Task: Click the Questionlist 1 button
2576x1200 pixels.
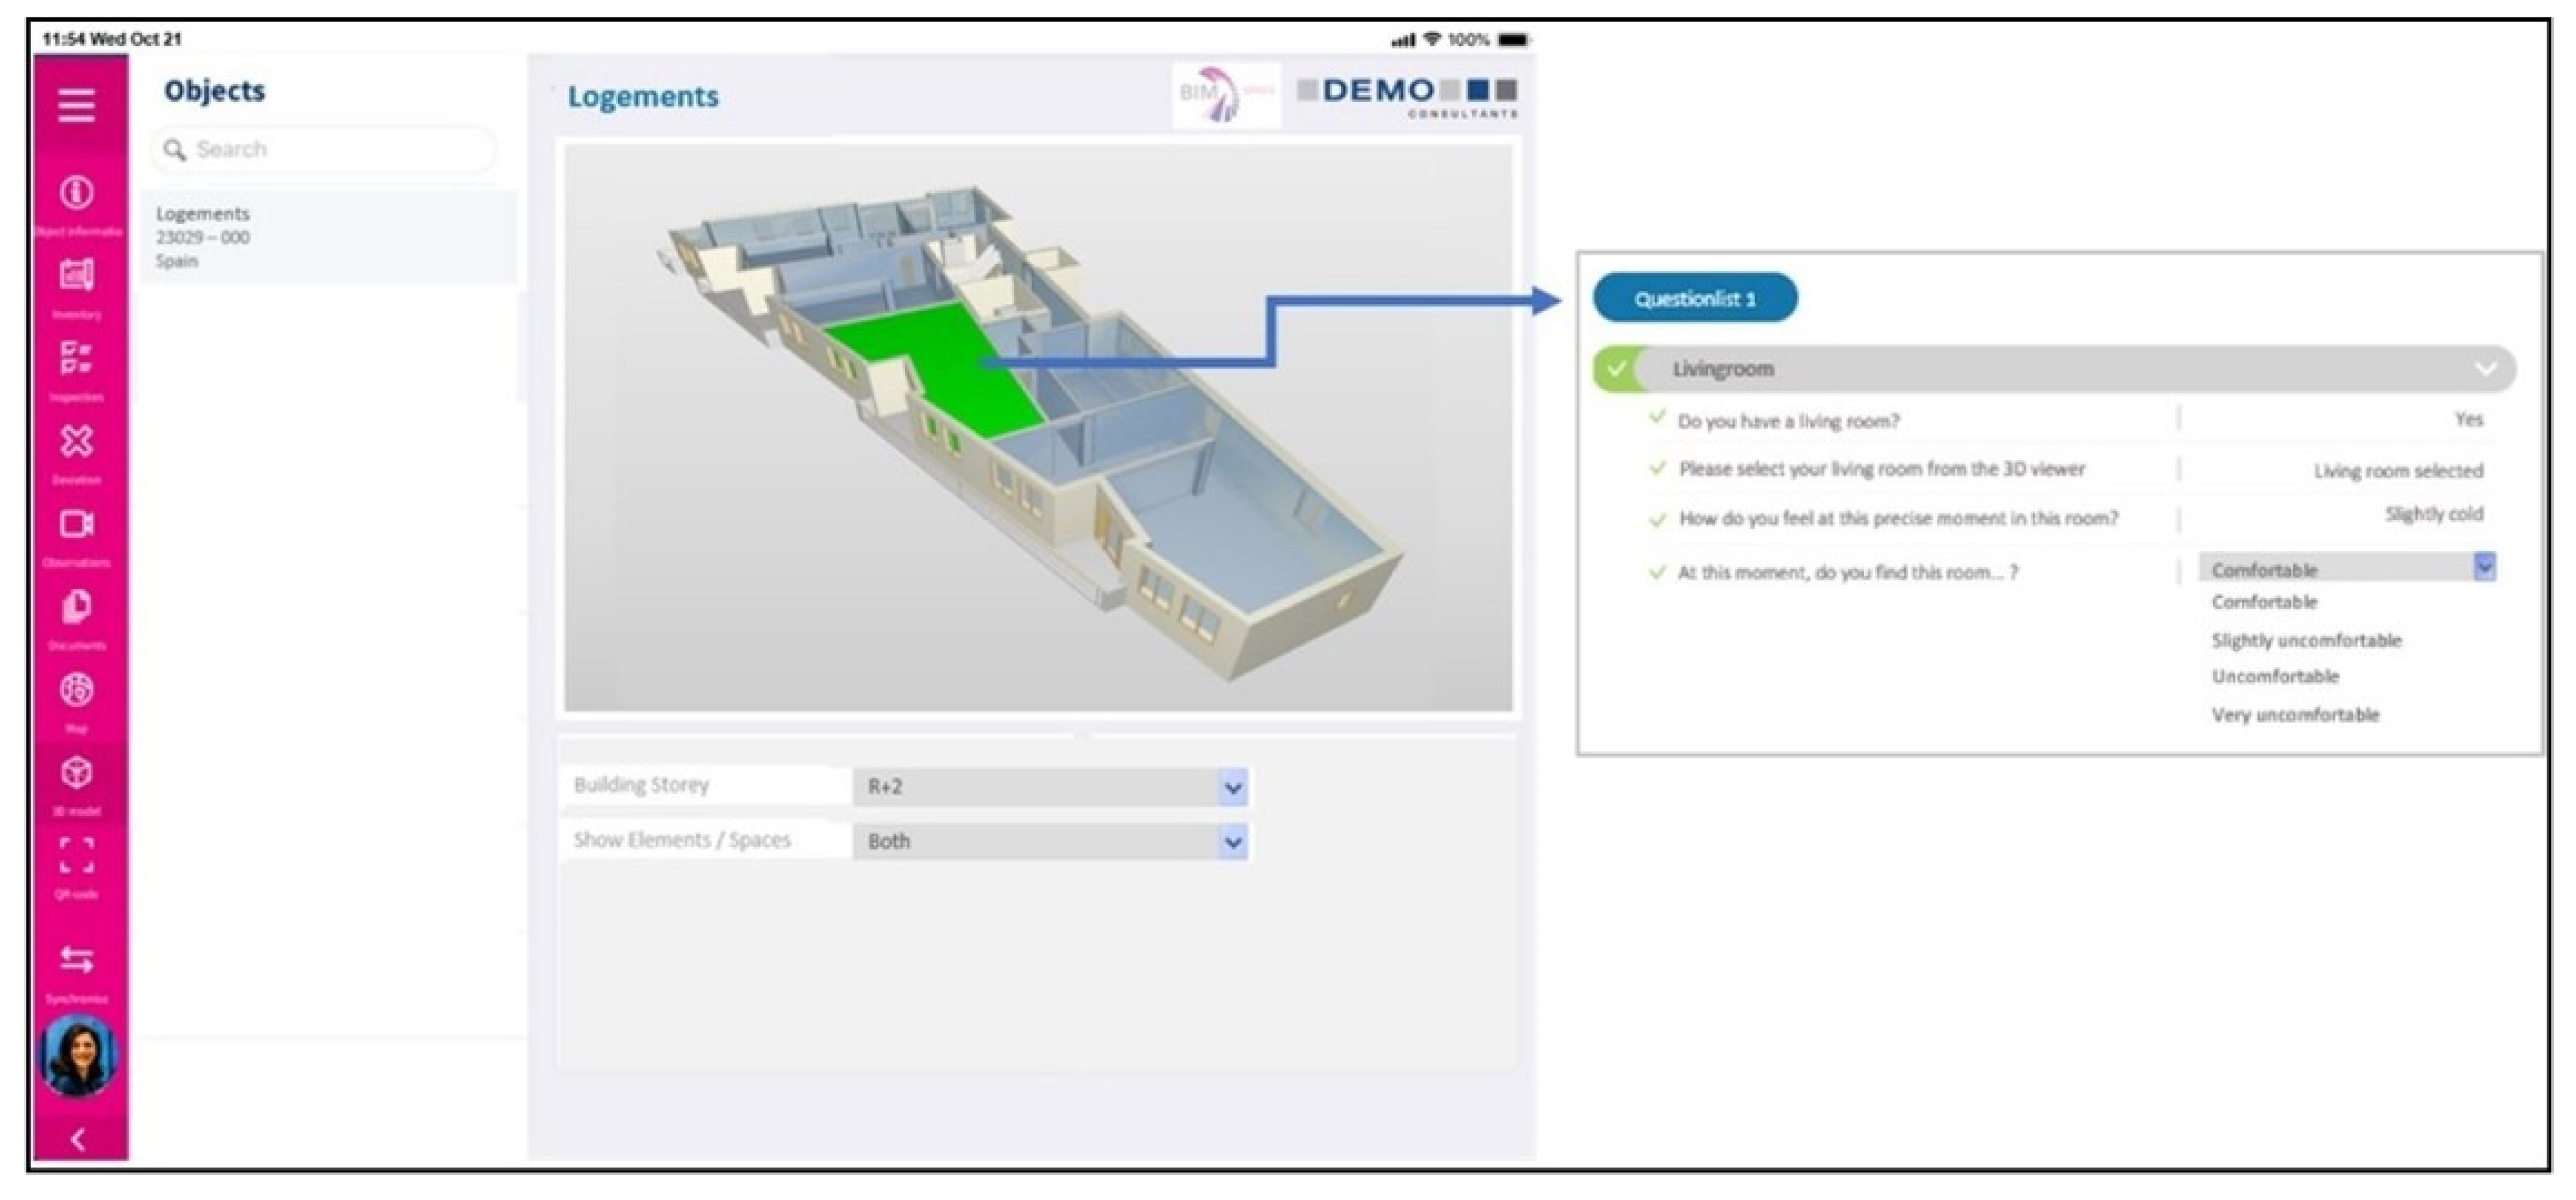Action: [x=1694, y=298]
